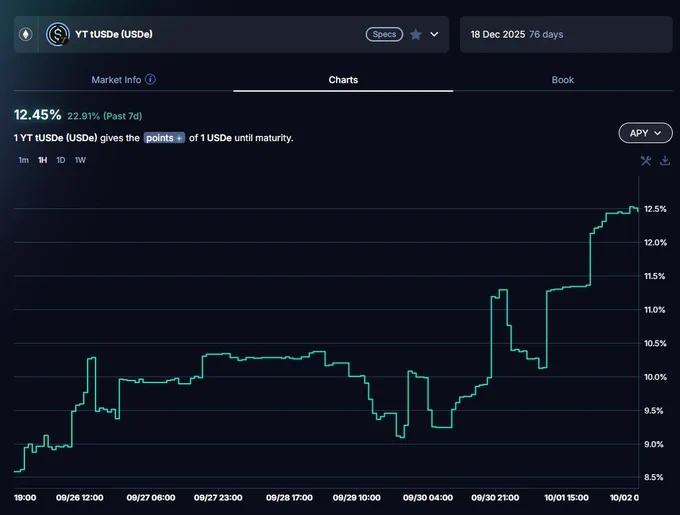
Task: Click the 11.5% y-axis label
Action: [x=654, y=276]
